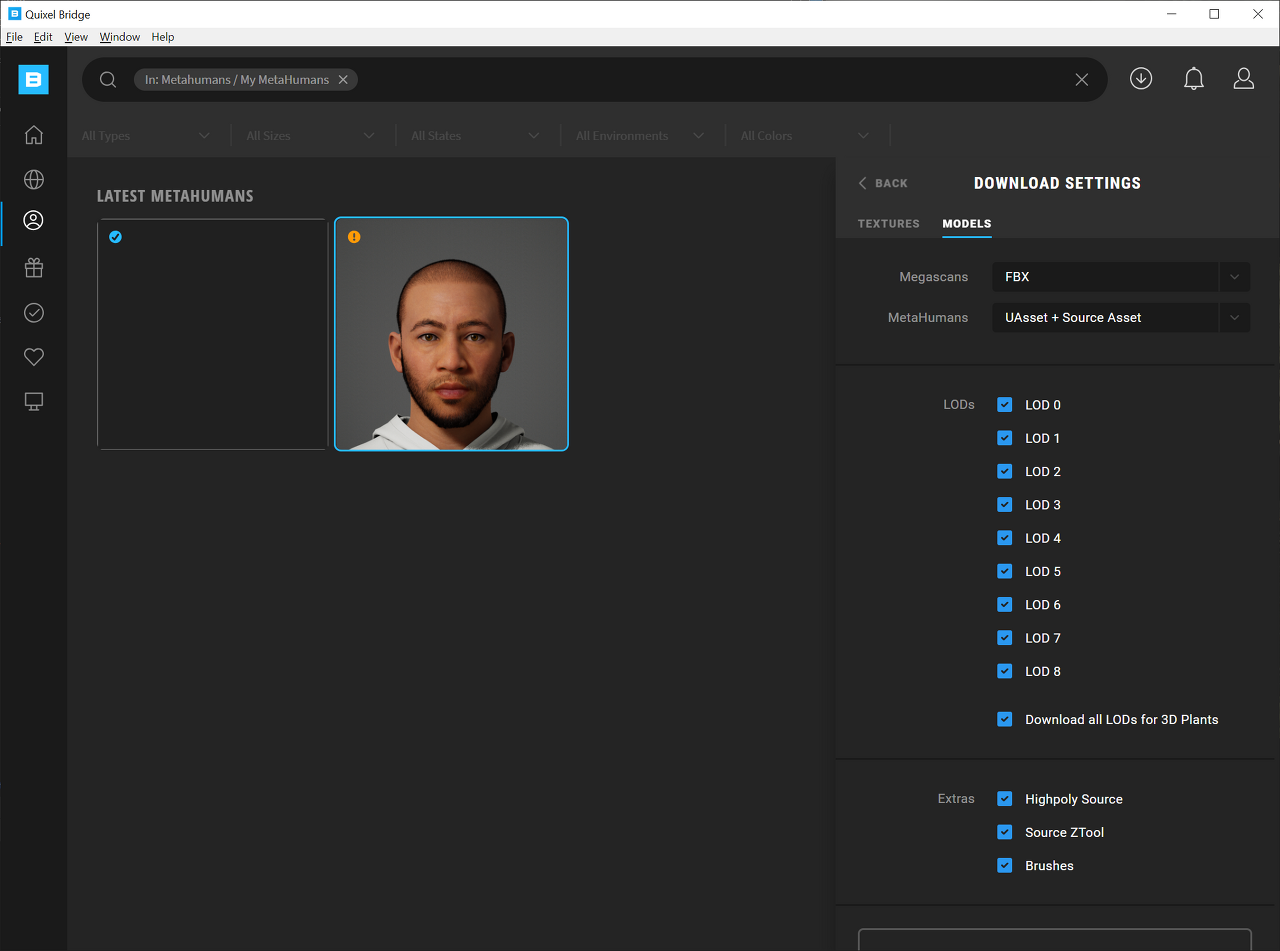This screenshot has width=1280, height=951.
Task: Open the Window menu
Action: [120, 37]
